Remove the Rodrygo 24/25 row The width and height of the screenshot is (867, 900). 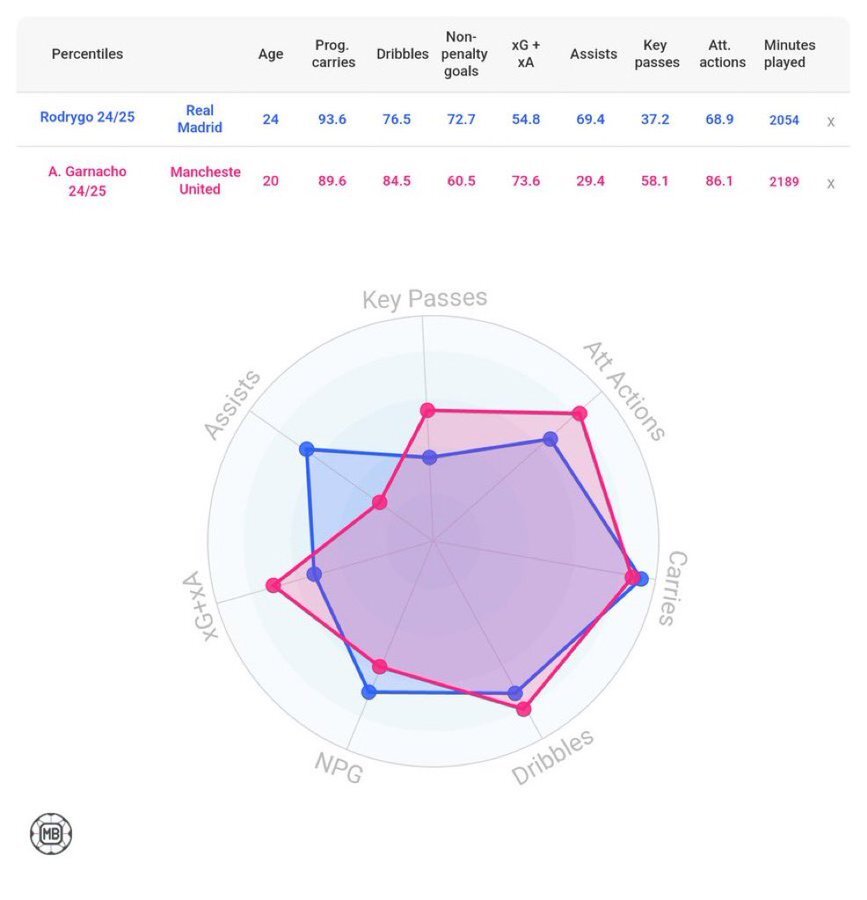831,122
